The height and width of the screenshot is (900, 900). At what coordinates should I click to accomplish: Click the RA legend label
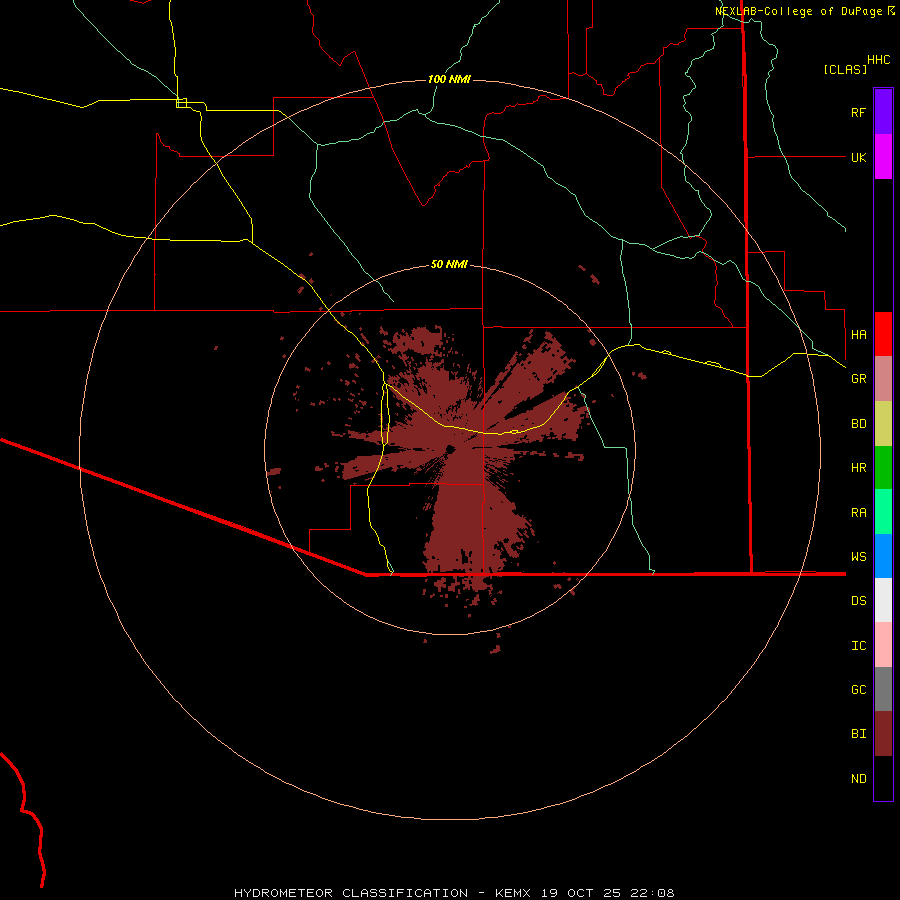tap(858, 513)
